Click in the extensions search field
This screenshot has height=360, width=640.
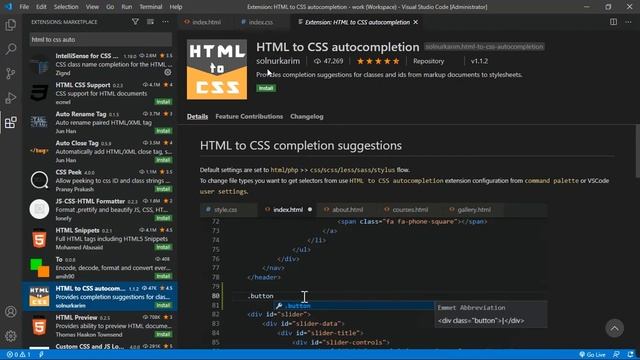tap(100, 40)
